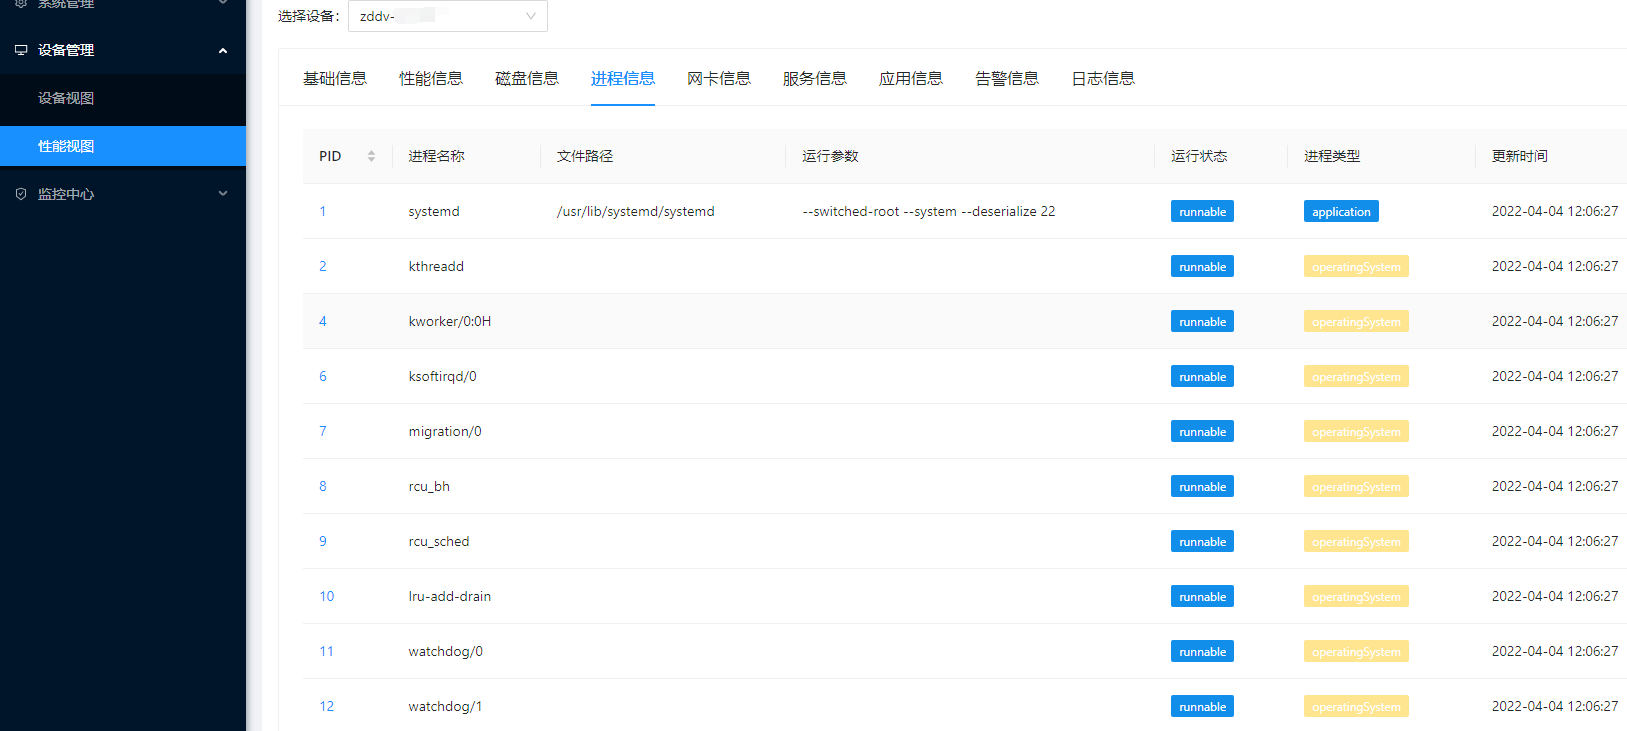Click the --switched-root run parameters text
The height and width of the screenshot is (731, 1627).
(929, 211)
